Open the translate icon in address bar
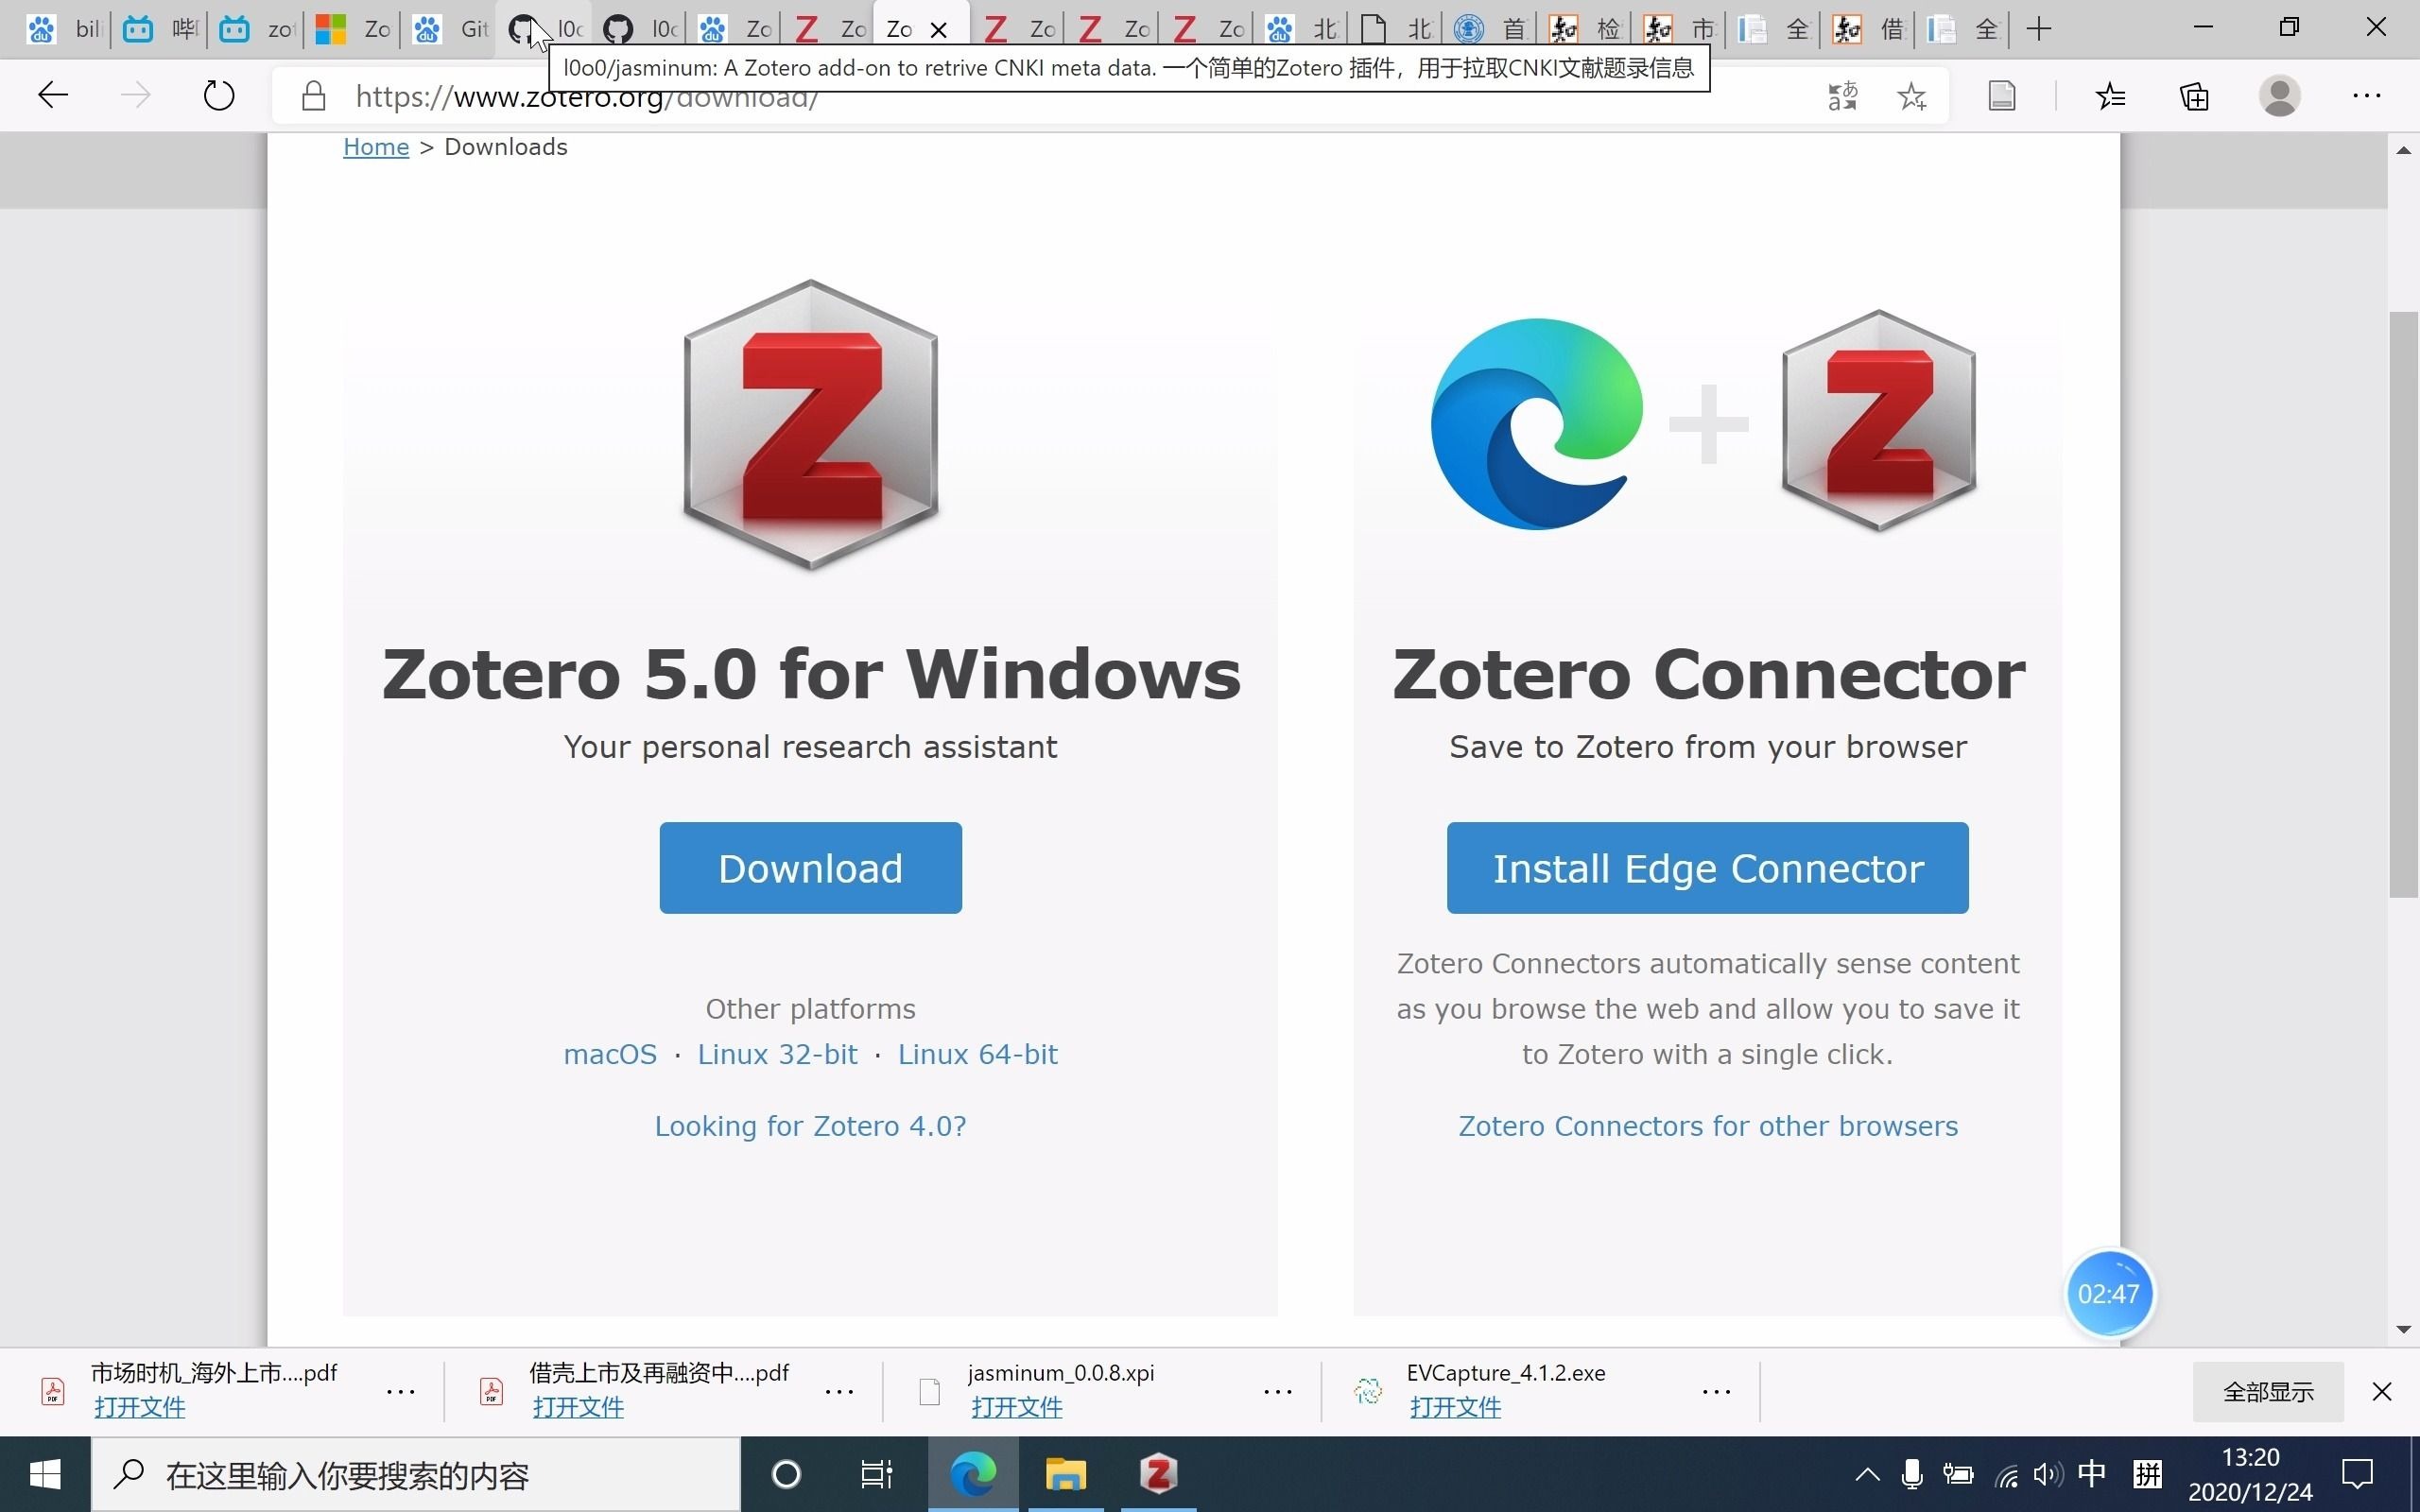The height and width of the screenshot is (1512, 2420). point(1841,95)
